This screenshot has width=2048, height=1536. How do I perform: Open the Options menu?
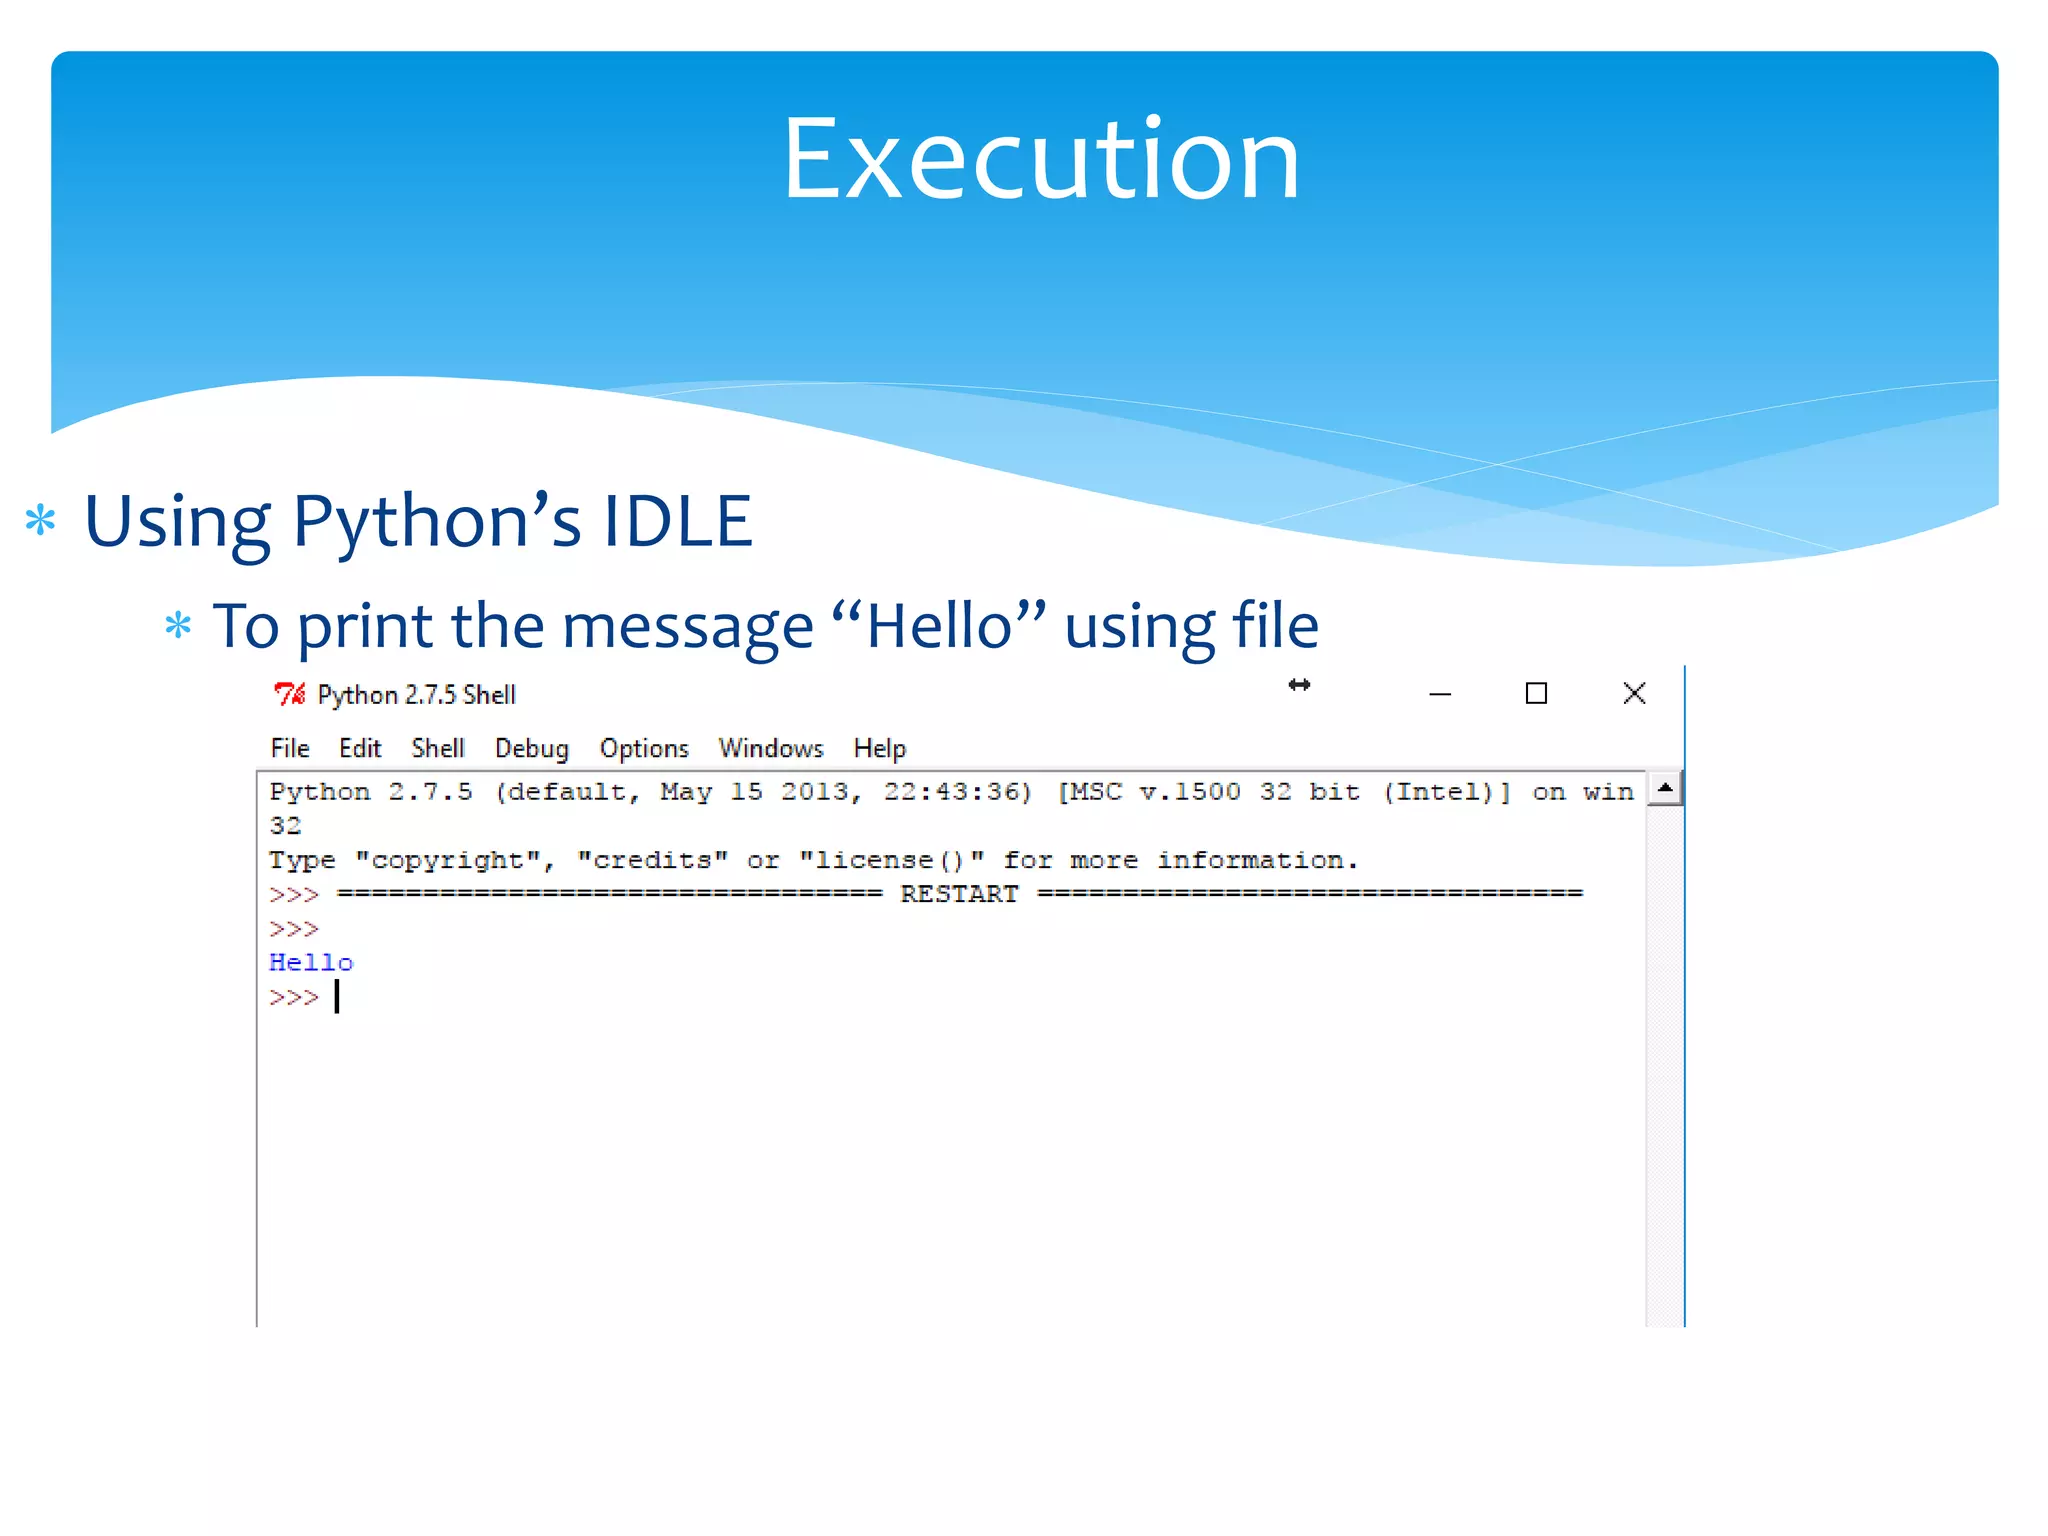644,749
